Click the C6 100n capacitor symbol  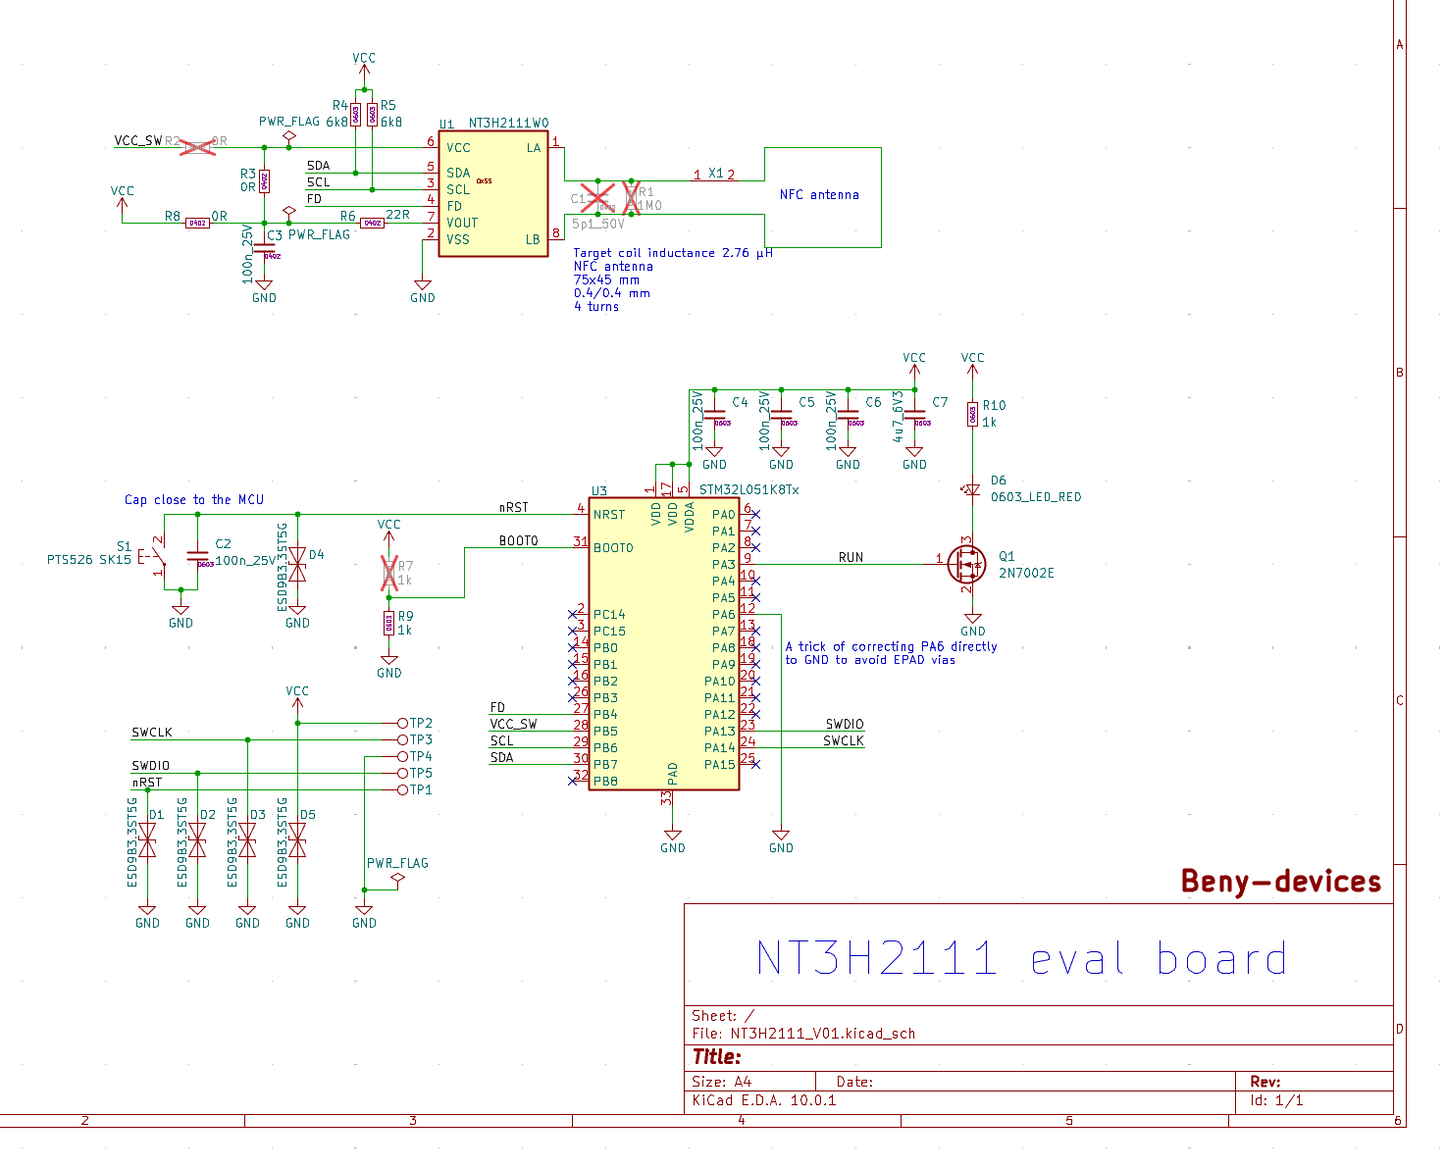point(848,413)
